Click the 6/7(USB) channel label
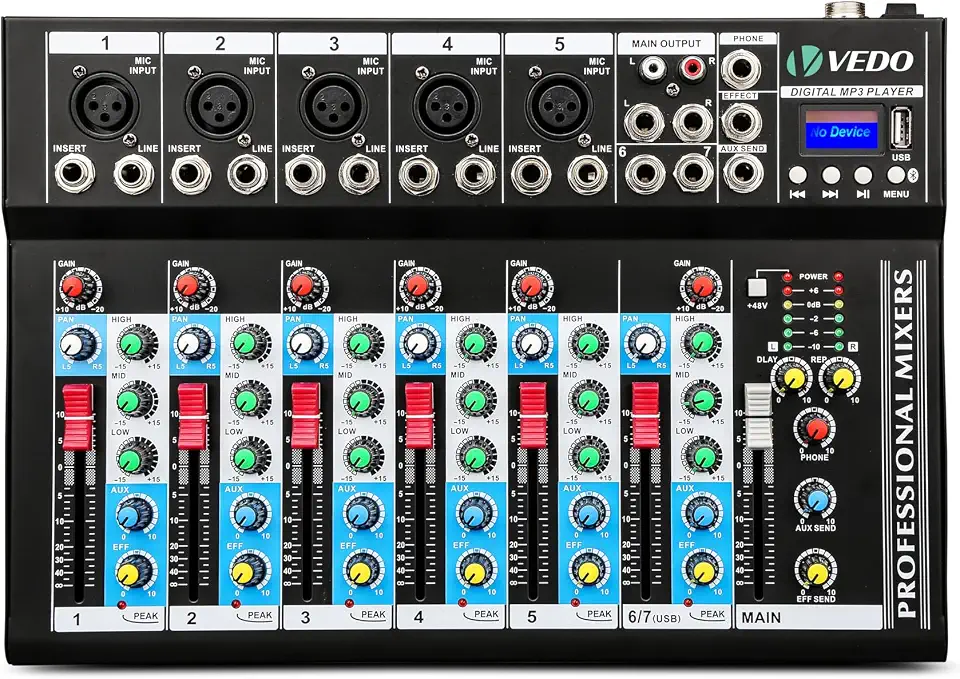 [654, 617]
